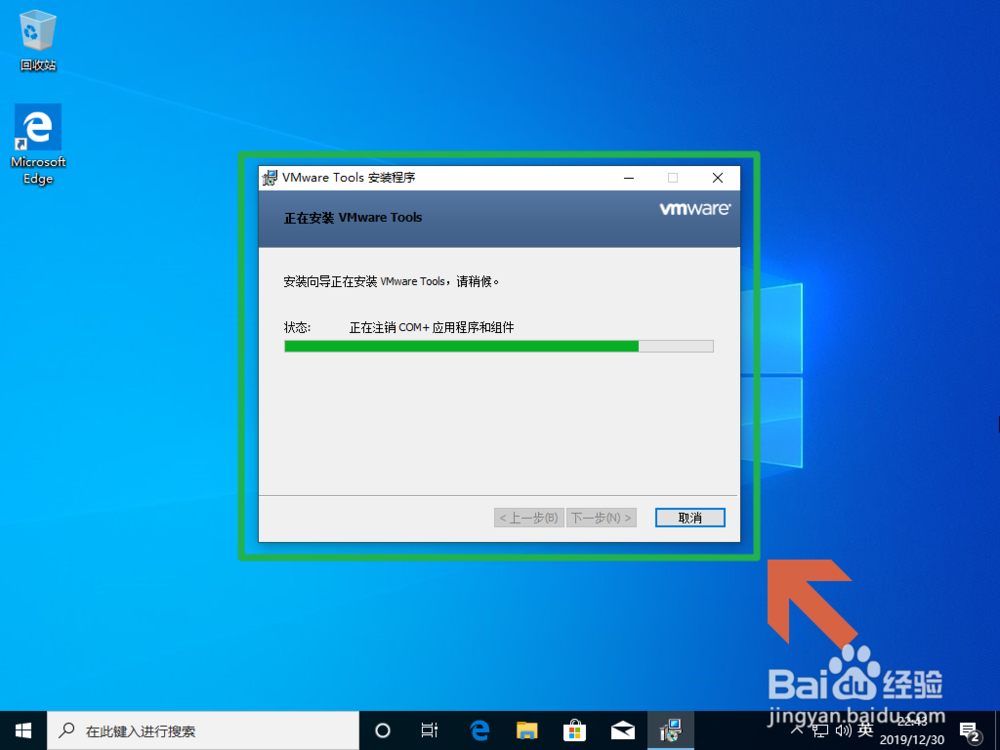
Task: Open Cortana circle icon on taskbar
Action: click(x=382, y=730)
